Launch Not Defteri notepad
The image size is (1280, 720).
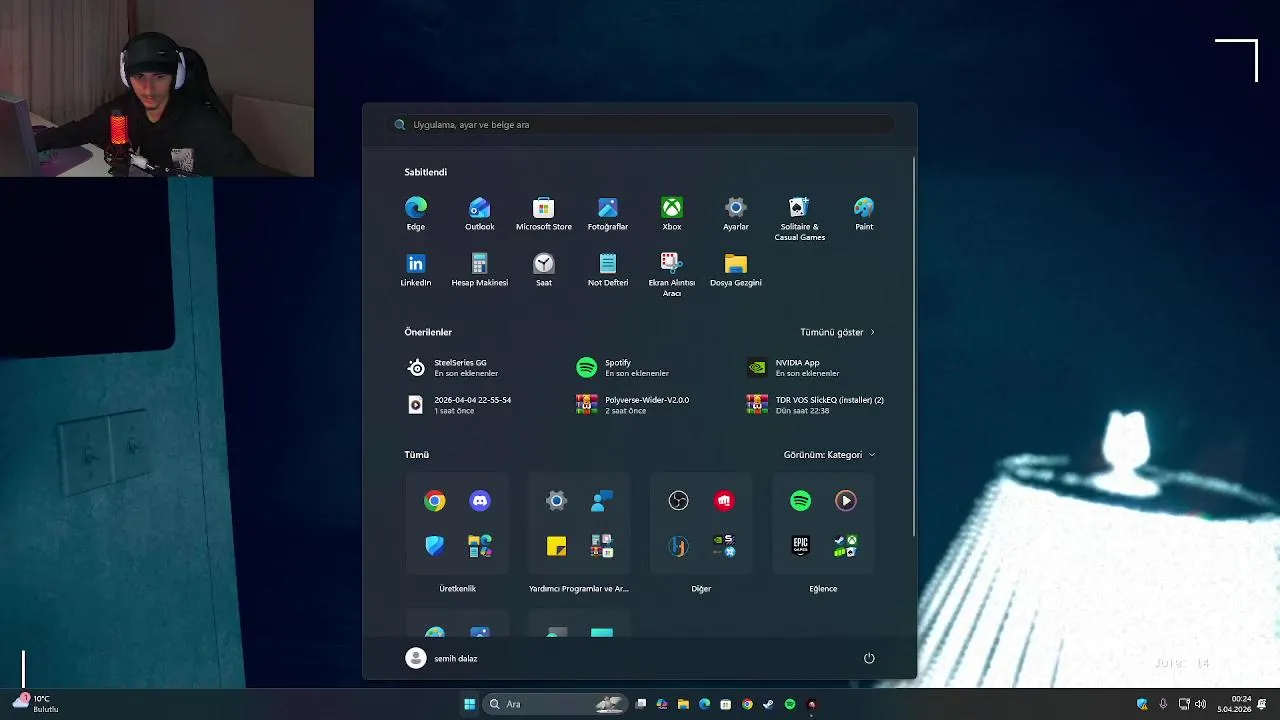click(608, 270)
